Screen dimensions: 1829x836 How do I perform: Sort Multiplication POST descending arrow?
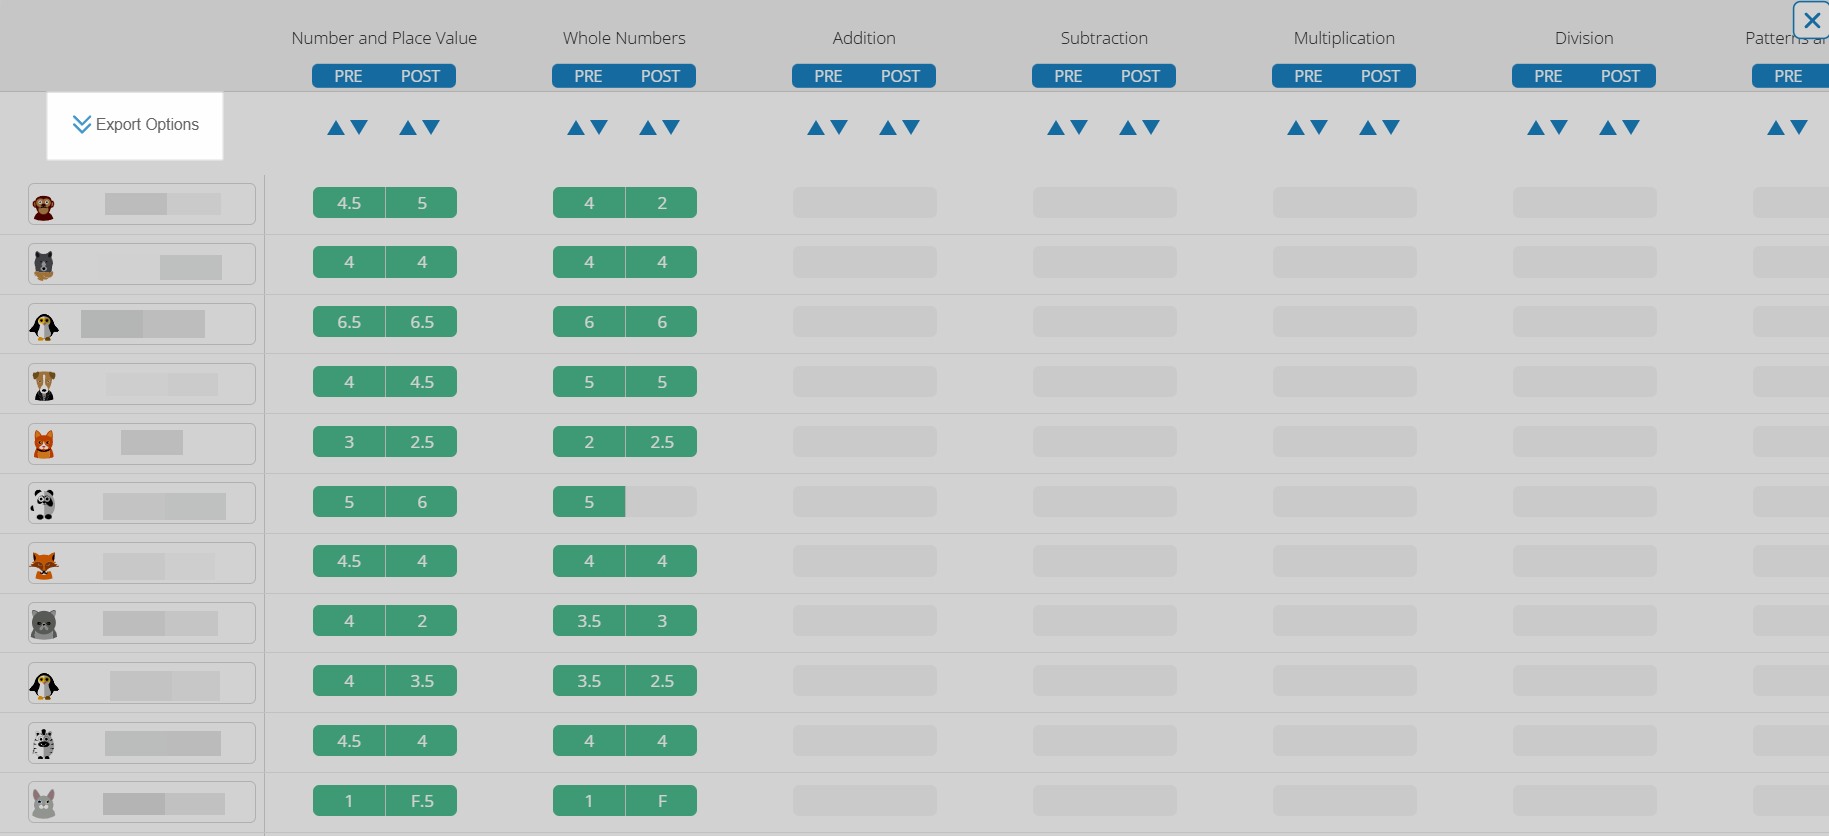(1391, 127)
